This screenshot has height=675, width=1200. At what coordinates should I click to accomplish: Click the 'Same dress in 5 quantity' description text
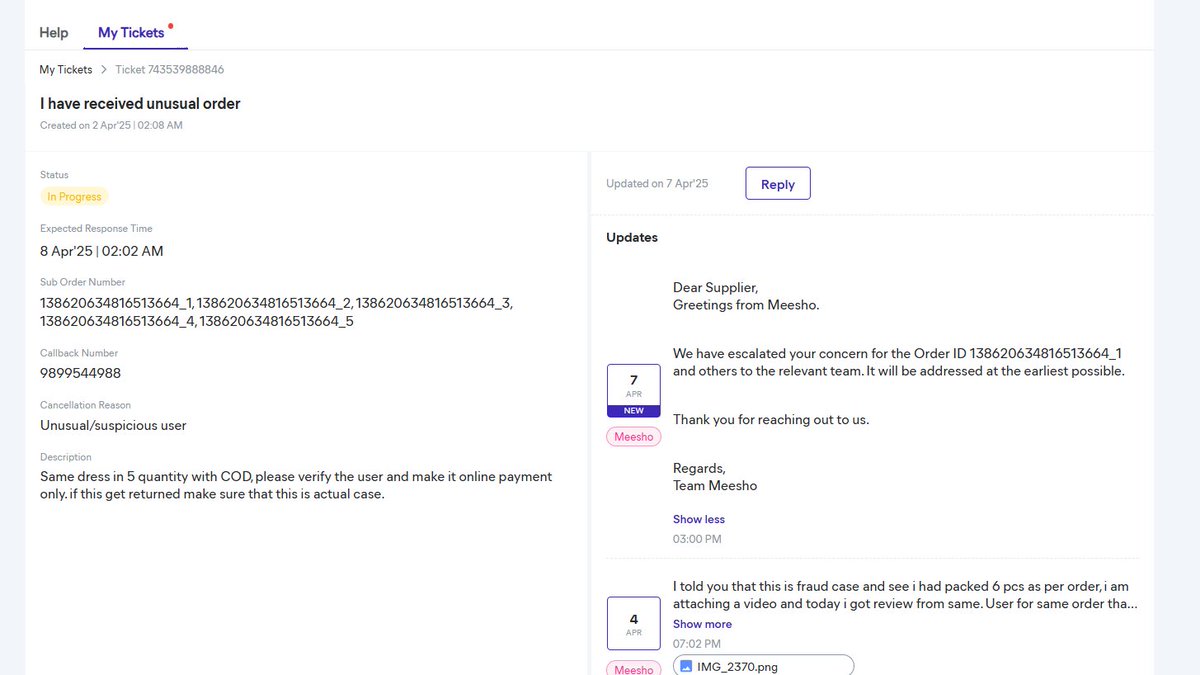click(x=296, y=485)
